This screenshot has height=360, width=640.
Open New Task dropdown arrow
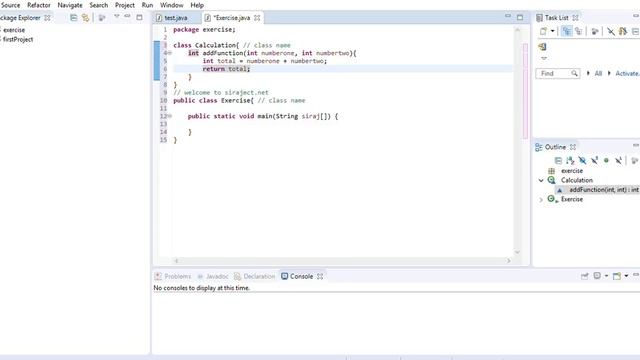pos(552,31)
